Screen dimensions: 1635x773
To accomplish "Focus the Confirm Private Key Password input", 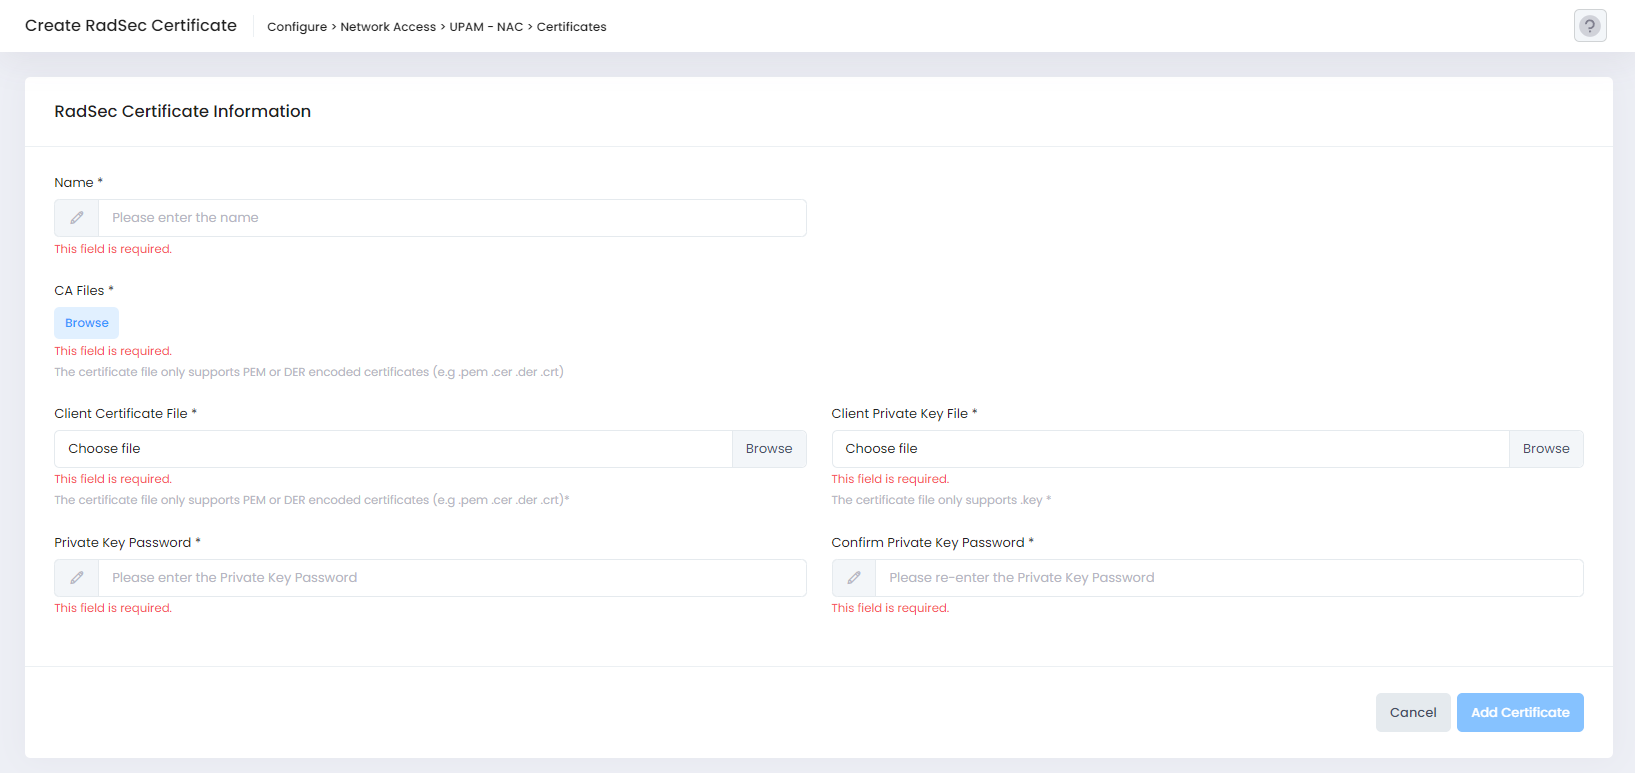I will (x=1228, y=578).
